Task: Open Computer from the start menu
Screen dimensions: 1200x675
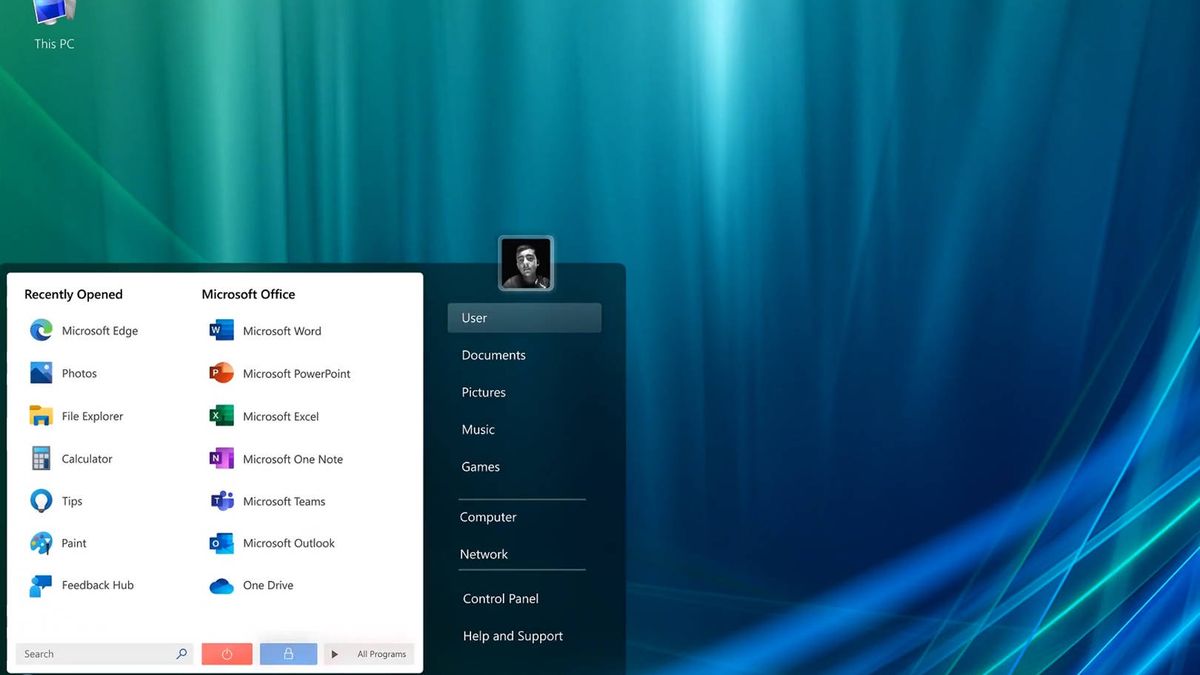Action: [488, 517]
